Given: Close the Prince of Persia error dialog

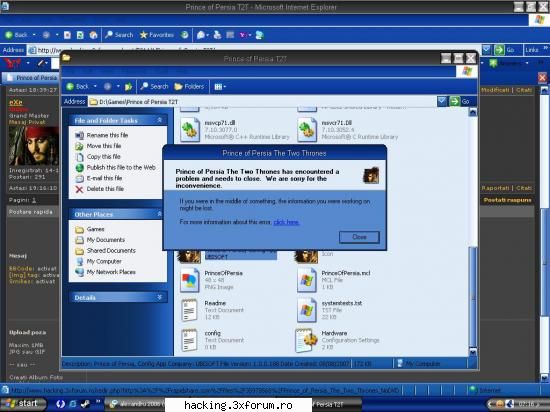Looking at the screenshot, I should point(359,237).
